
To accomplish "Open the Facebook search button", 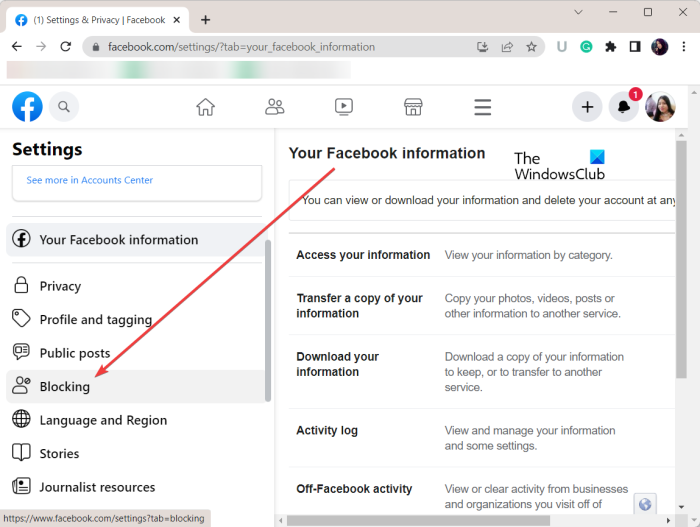I will [64, 107].
